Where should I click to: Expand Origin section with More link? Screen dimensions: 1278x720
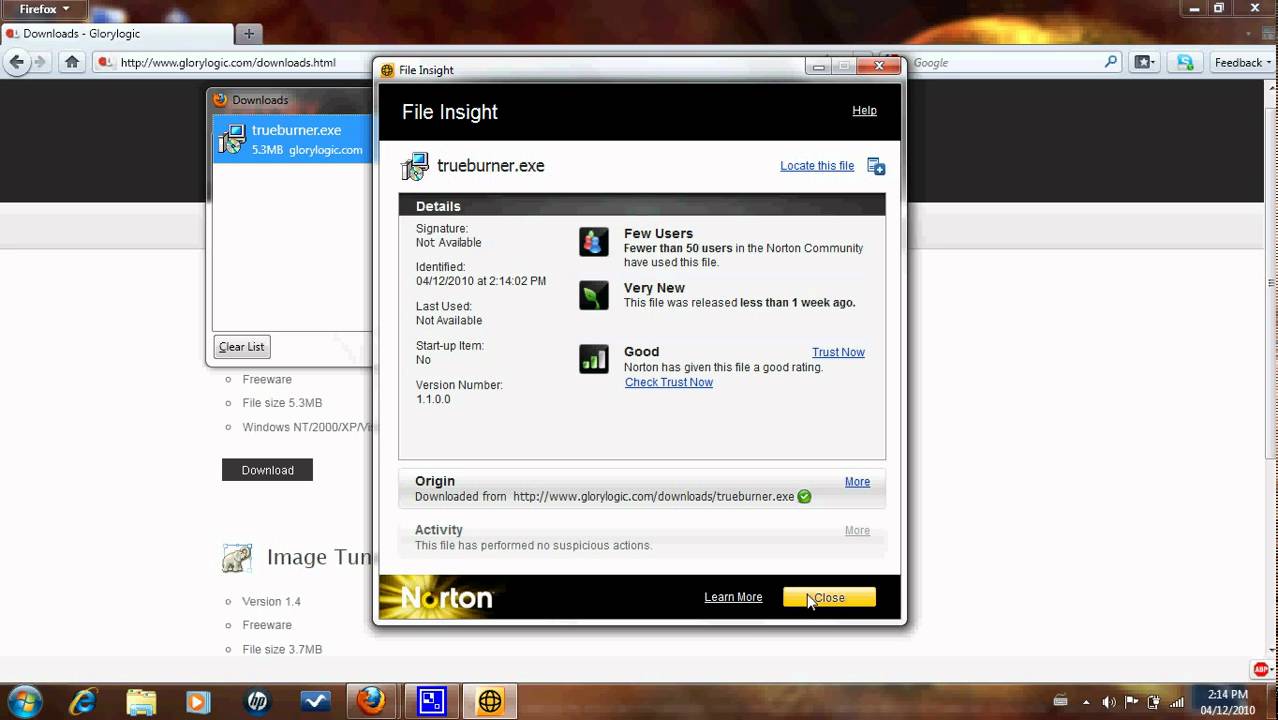coord(857,481)
